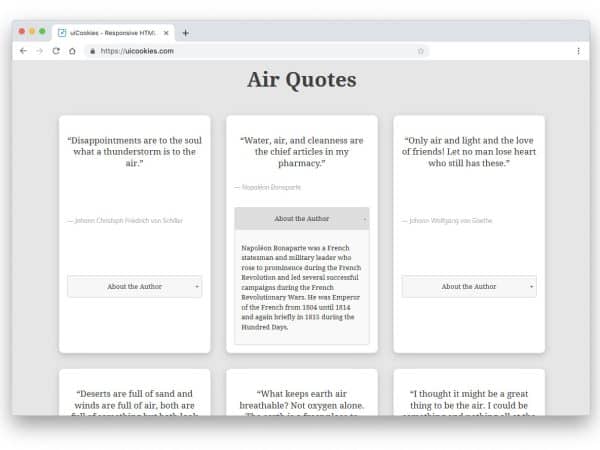Expand About the Author under Goethe quote
The height and width of the screenshot is (450, 600).
pos(469,287)
